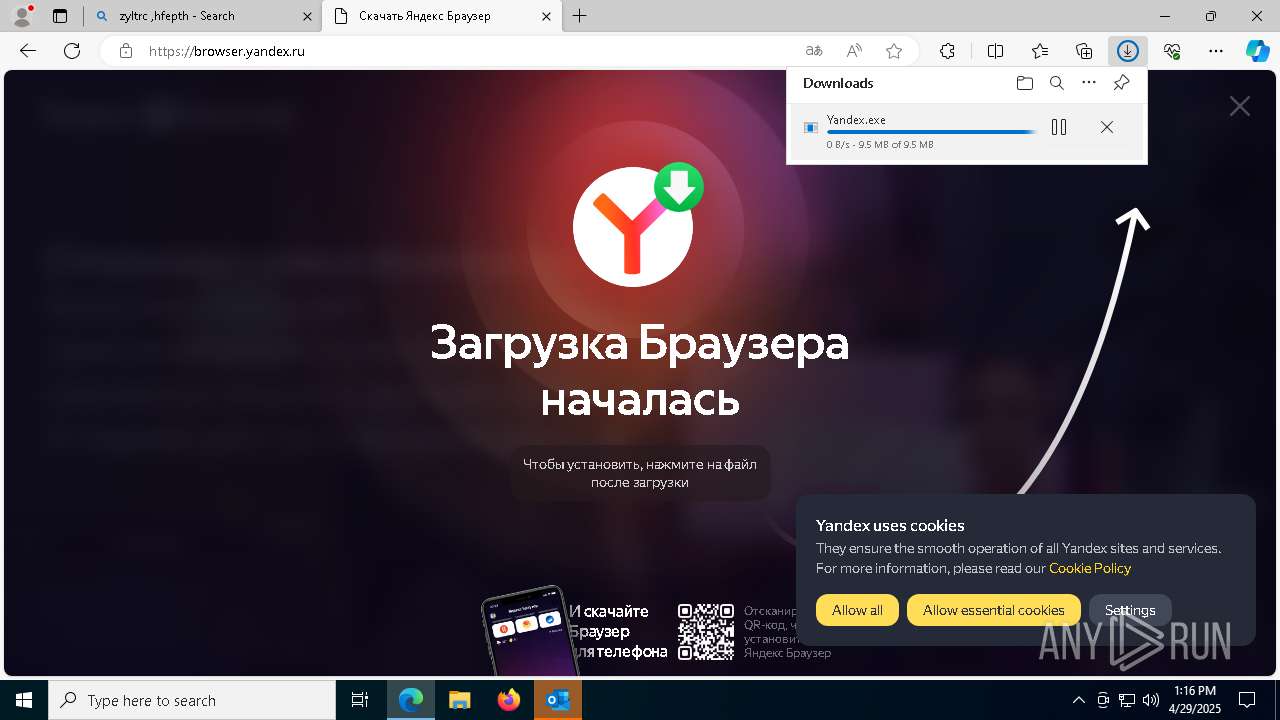1280x720 pixels.
Task: Click the QR code image
Action: tap(706, 631)
